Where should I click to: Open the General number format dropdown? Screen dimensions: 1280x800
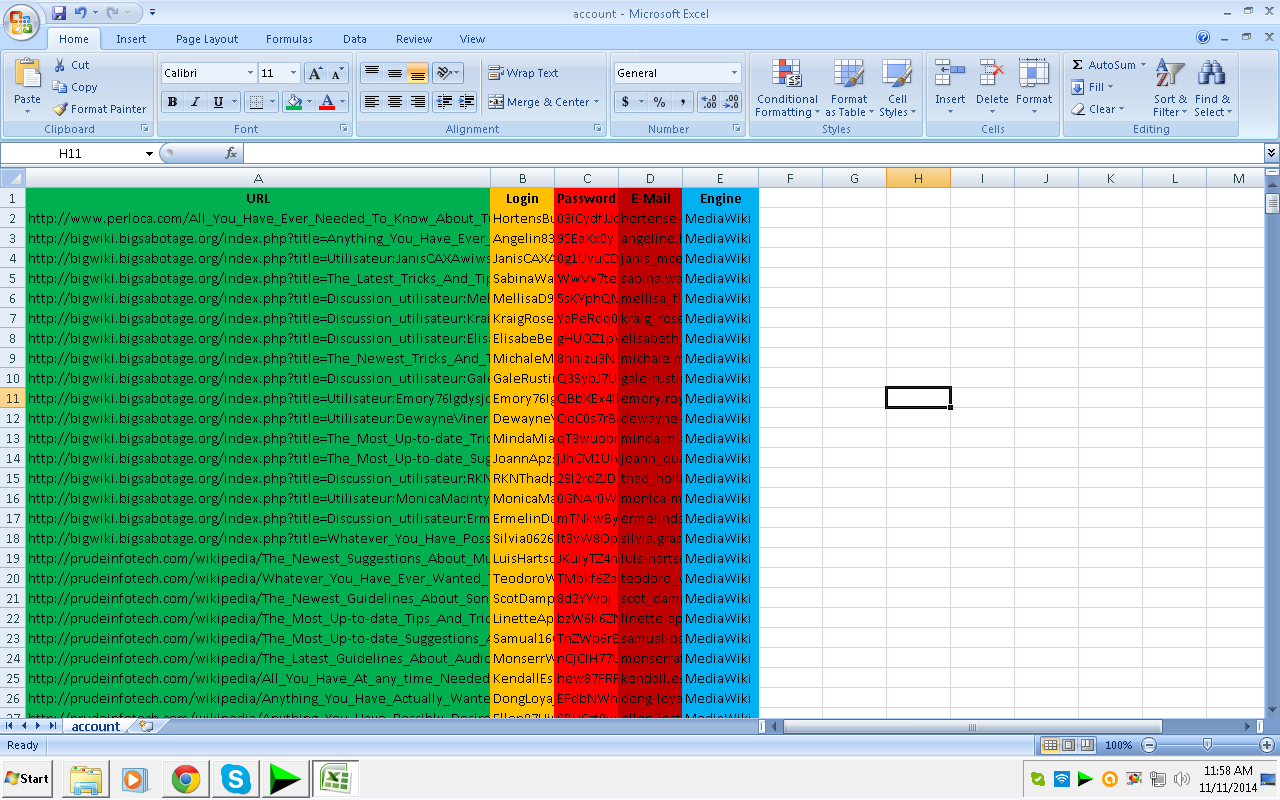pos(734,73)
